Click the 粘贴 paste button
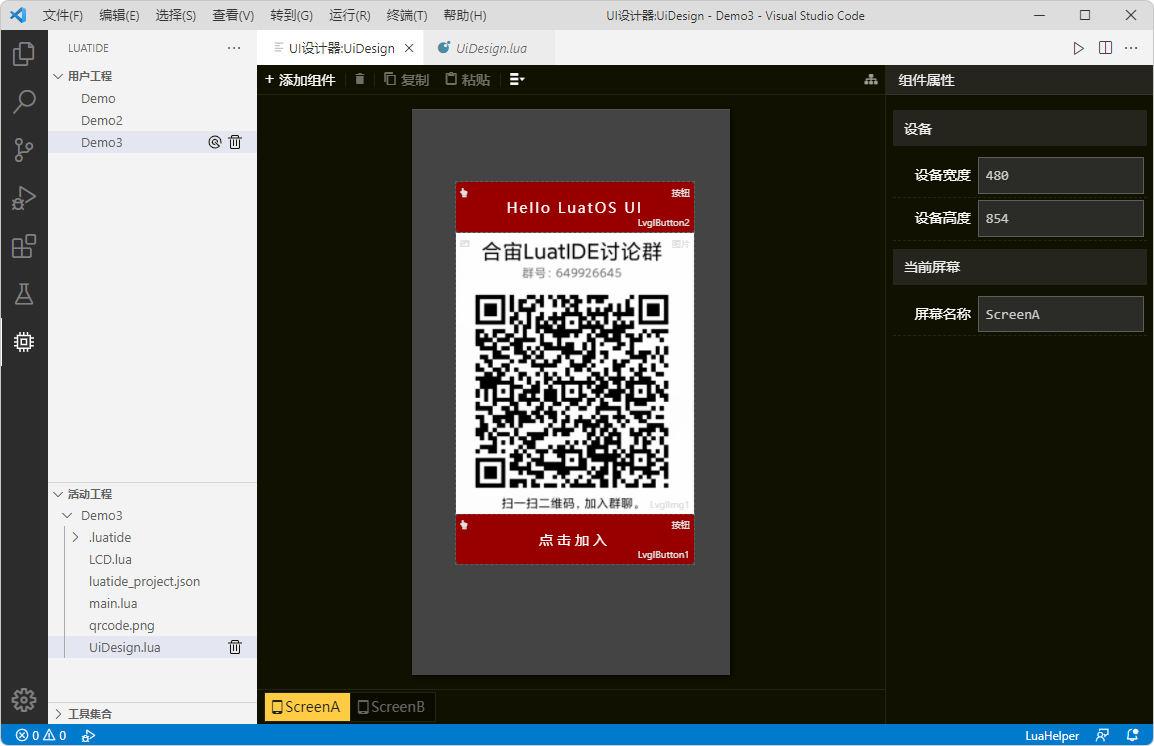Screen dimensions: 1154x746 (468, 79)
